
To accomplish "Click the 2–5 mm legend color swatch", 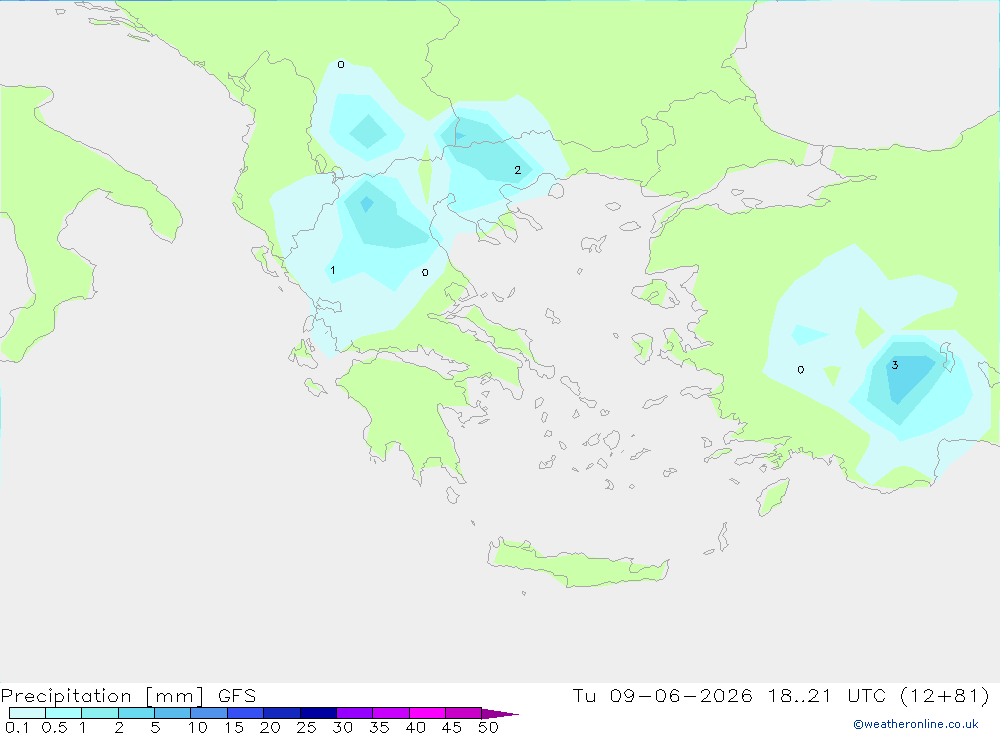I will (x=136, y=713).
